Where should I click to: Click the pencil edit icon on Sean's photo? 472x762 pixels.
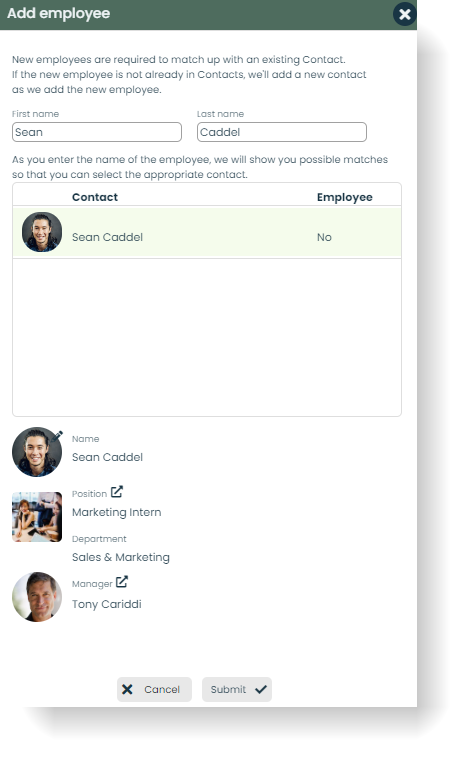pyautogui.click(x=57, y=436)
